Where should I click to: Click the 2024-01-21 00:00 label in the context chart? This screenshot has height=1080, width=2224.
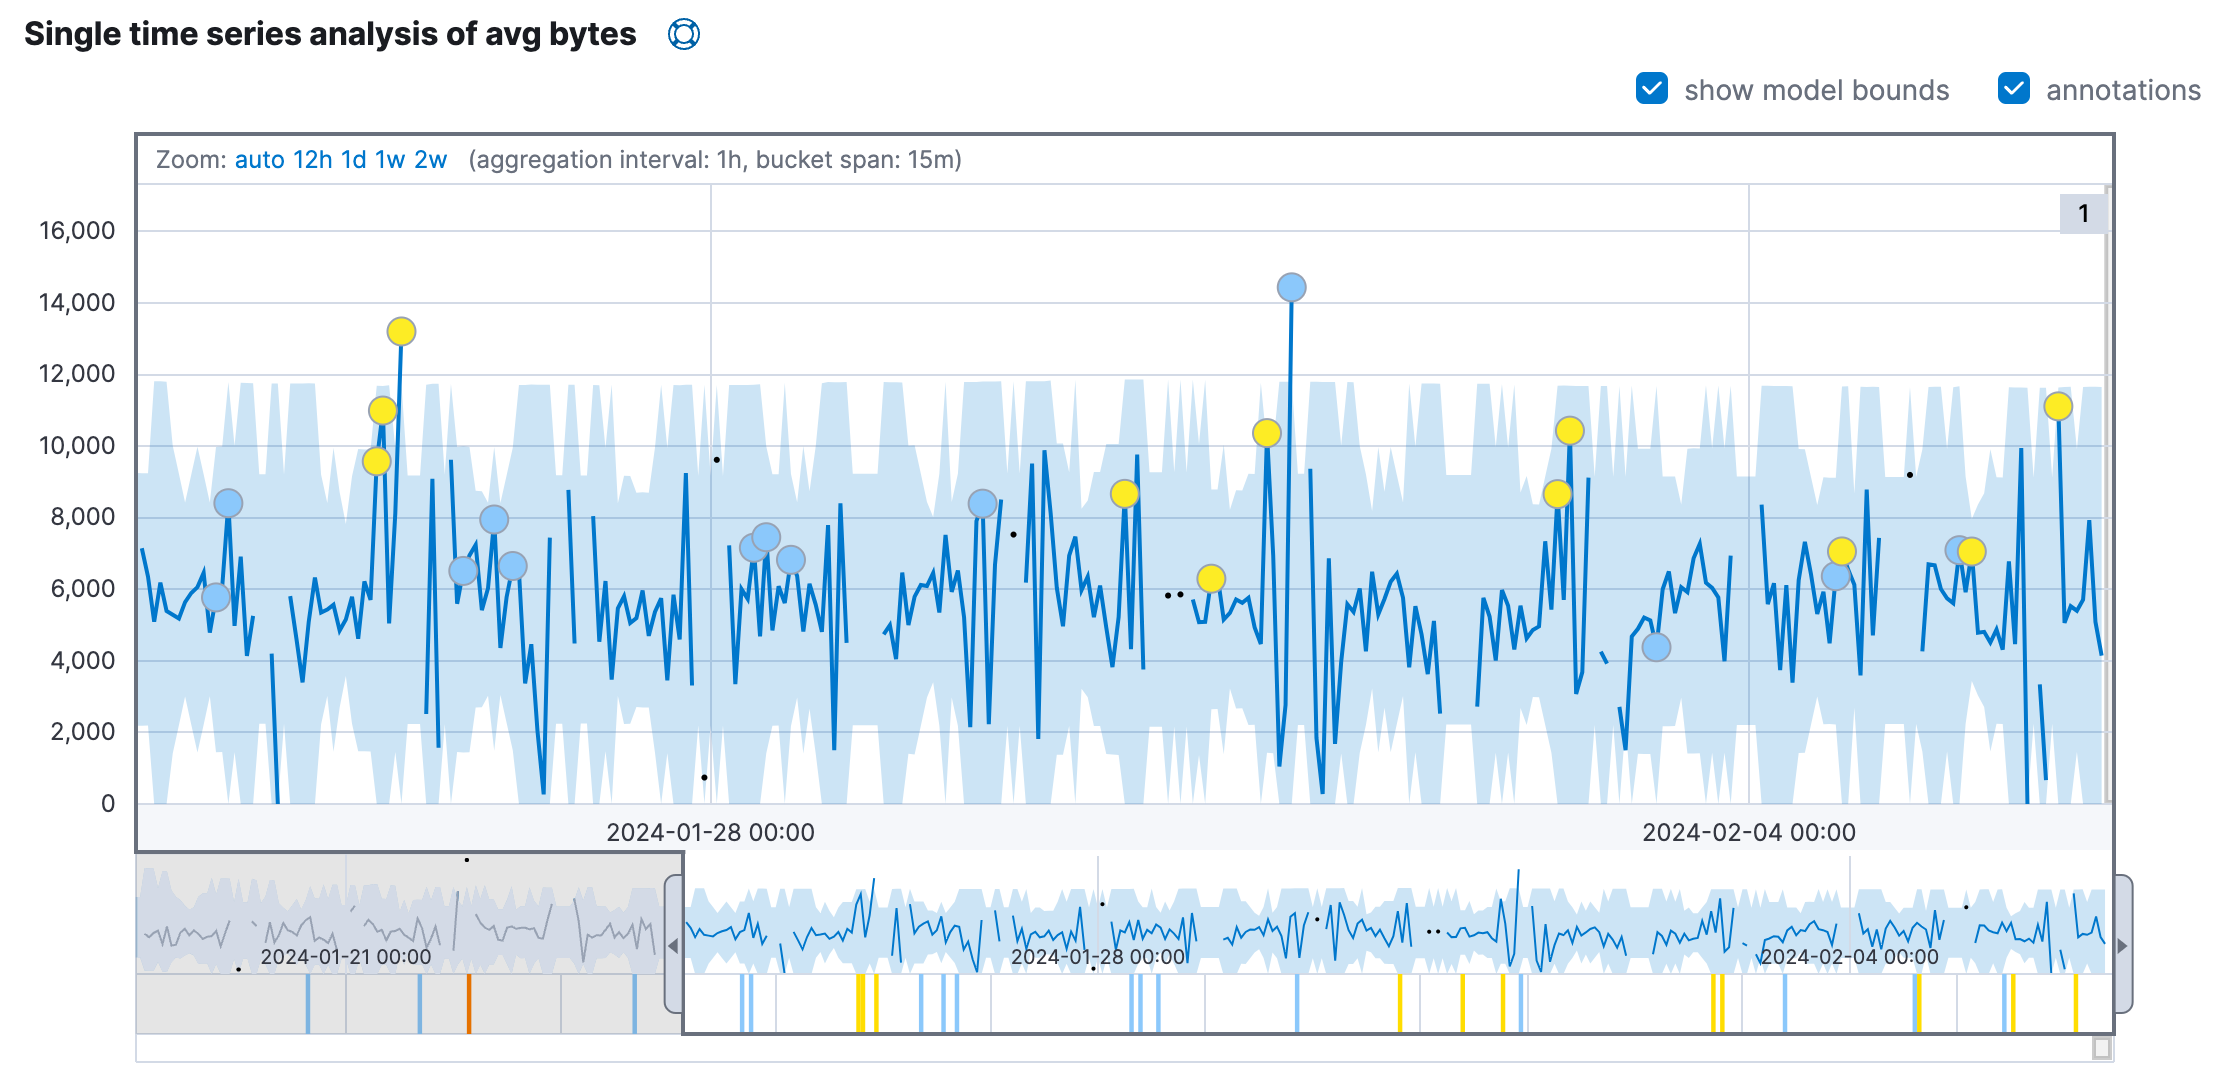(346, 957)
